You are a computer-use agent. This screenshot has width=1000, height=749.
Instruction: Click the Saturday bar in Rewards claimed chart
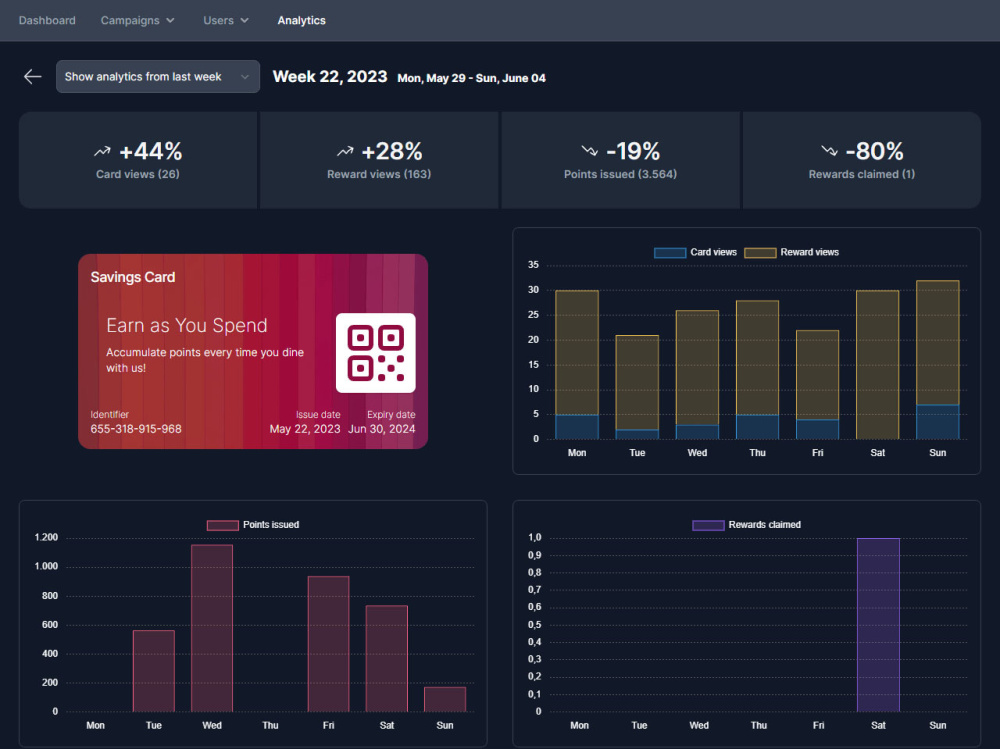[x=878, y=625]
